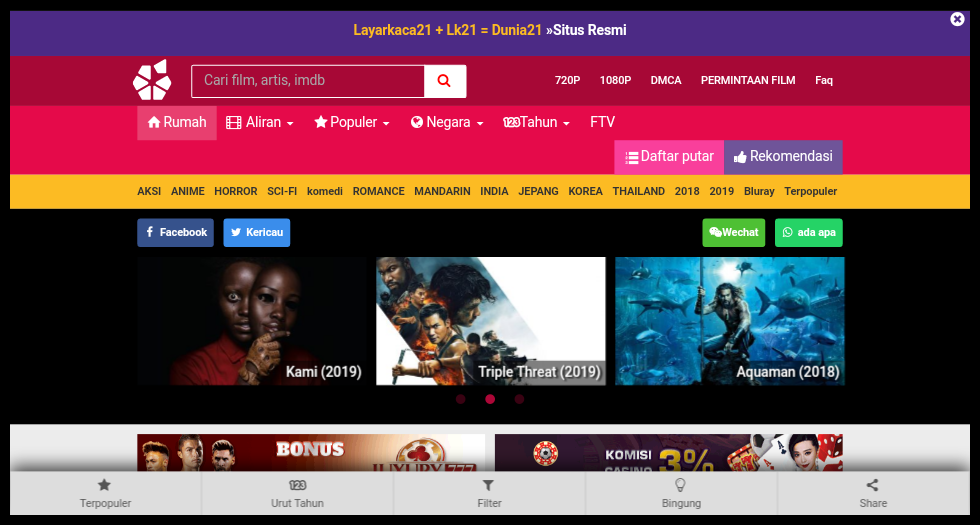
Task: Click the site logo icon
Action: pos(152,80)
